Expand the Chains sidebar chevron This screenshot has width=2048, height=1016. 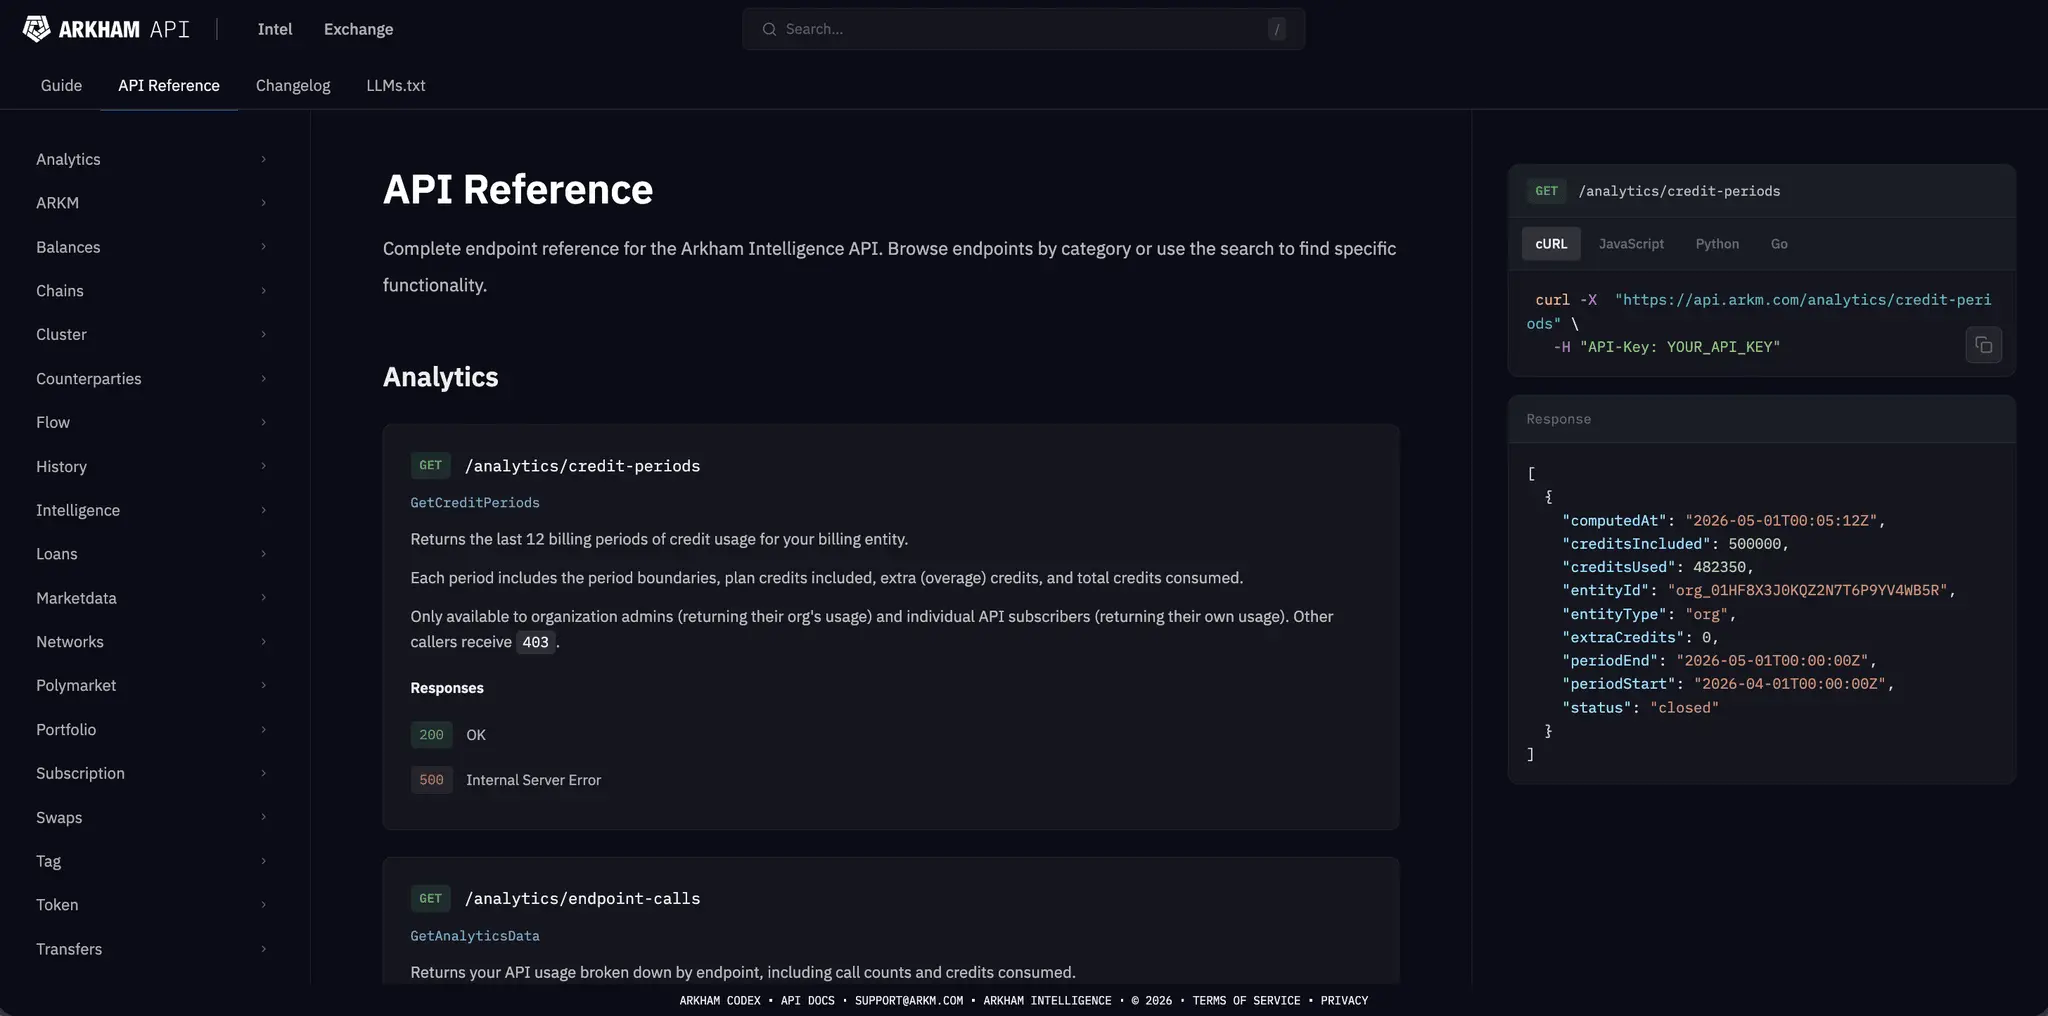pyautogui.click(x=263, y=291)
